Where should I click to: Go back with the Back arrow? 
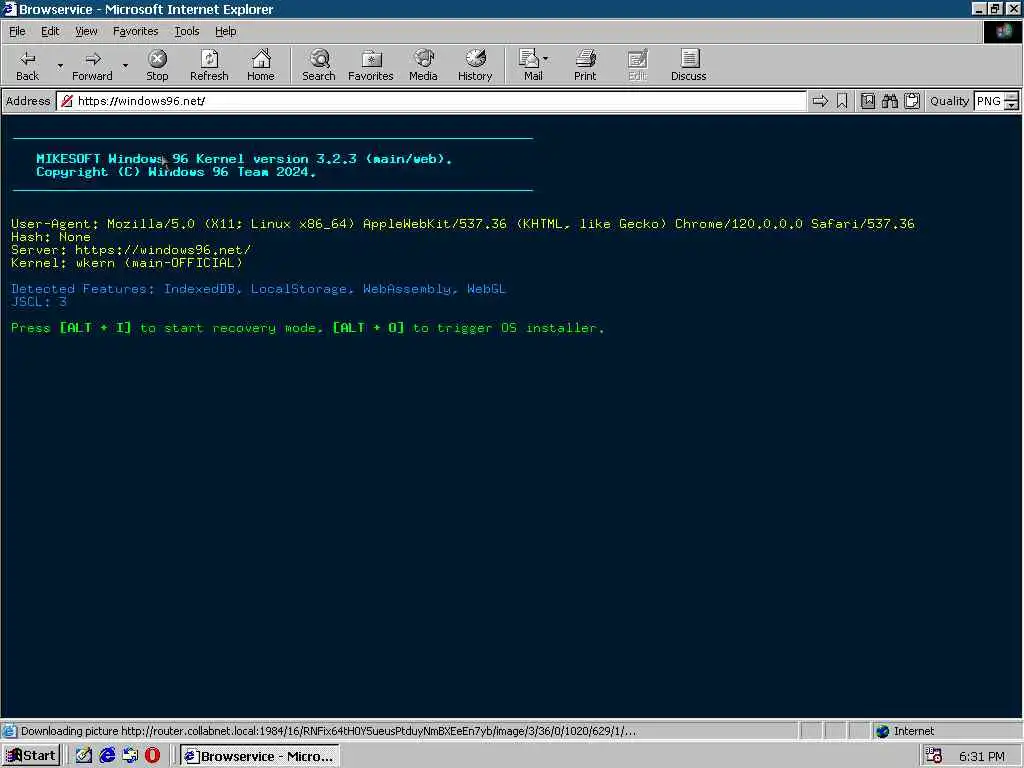click(x=27, y=65)
